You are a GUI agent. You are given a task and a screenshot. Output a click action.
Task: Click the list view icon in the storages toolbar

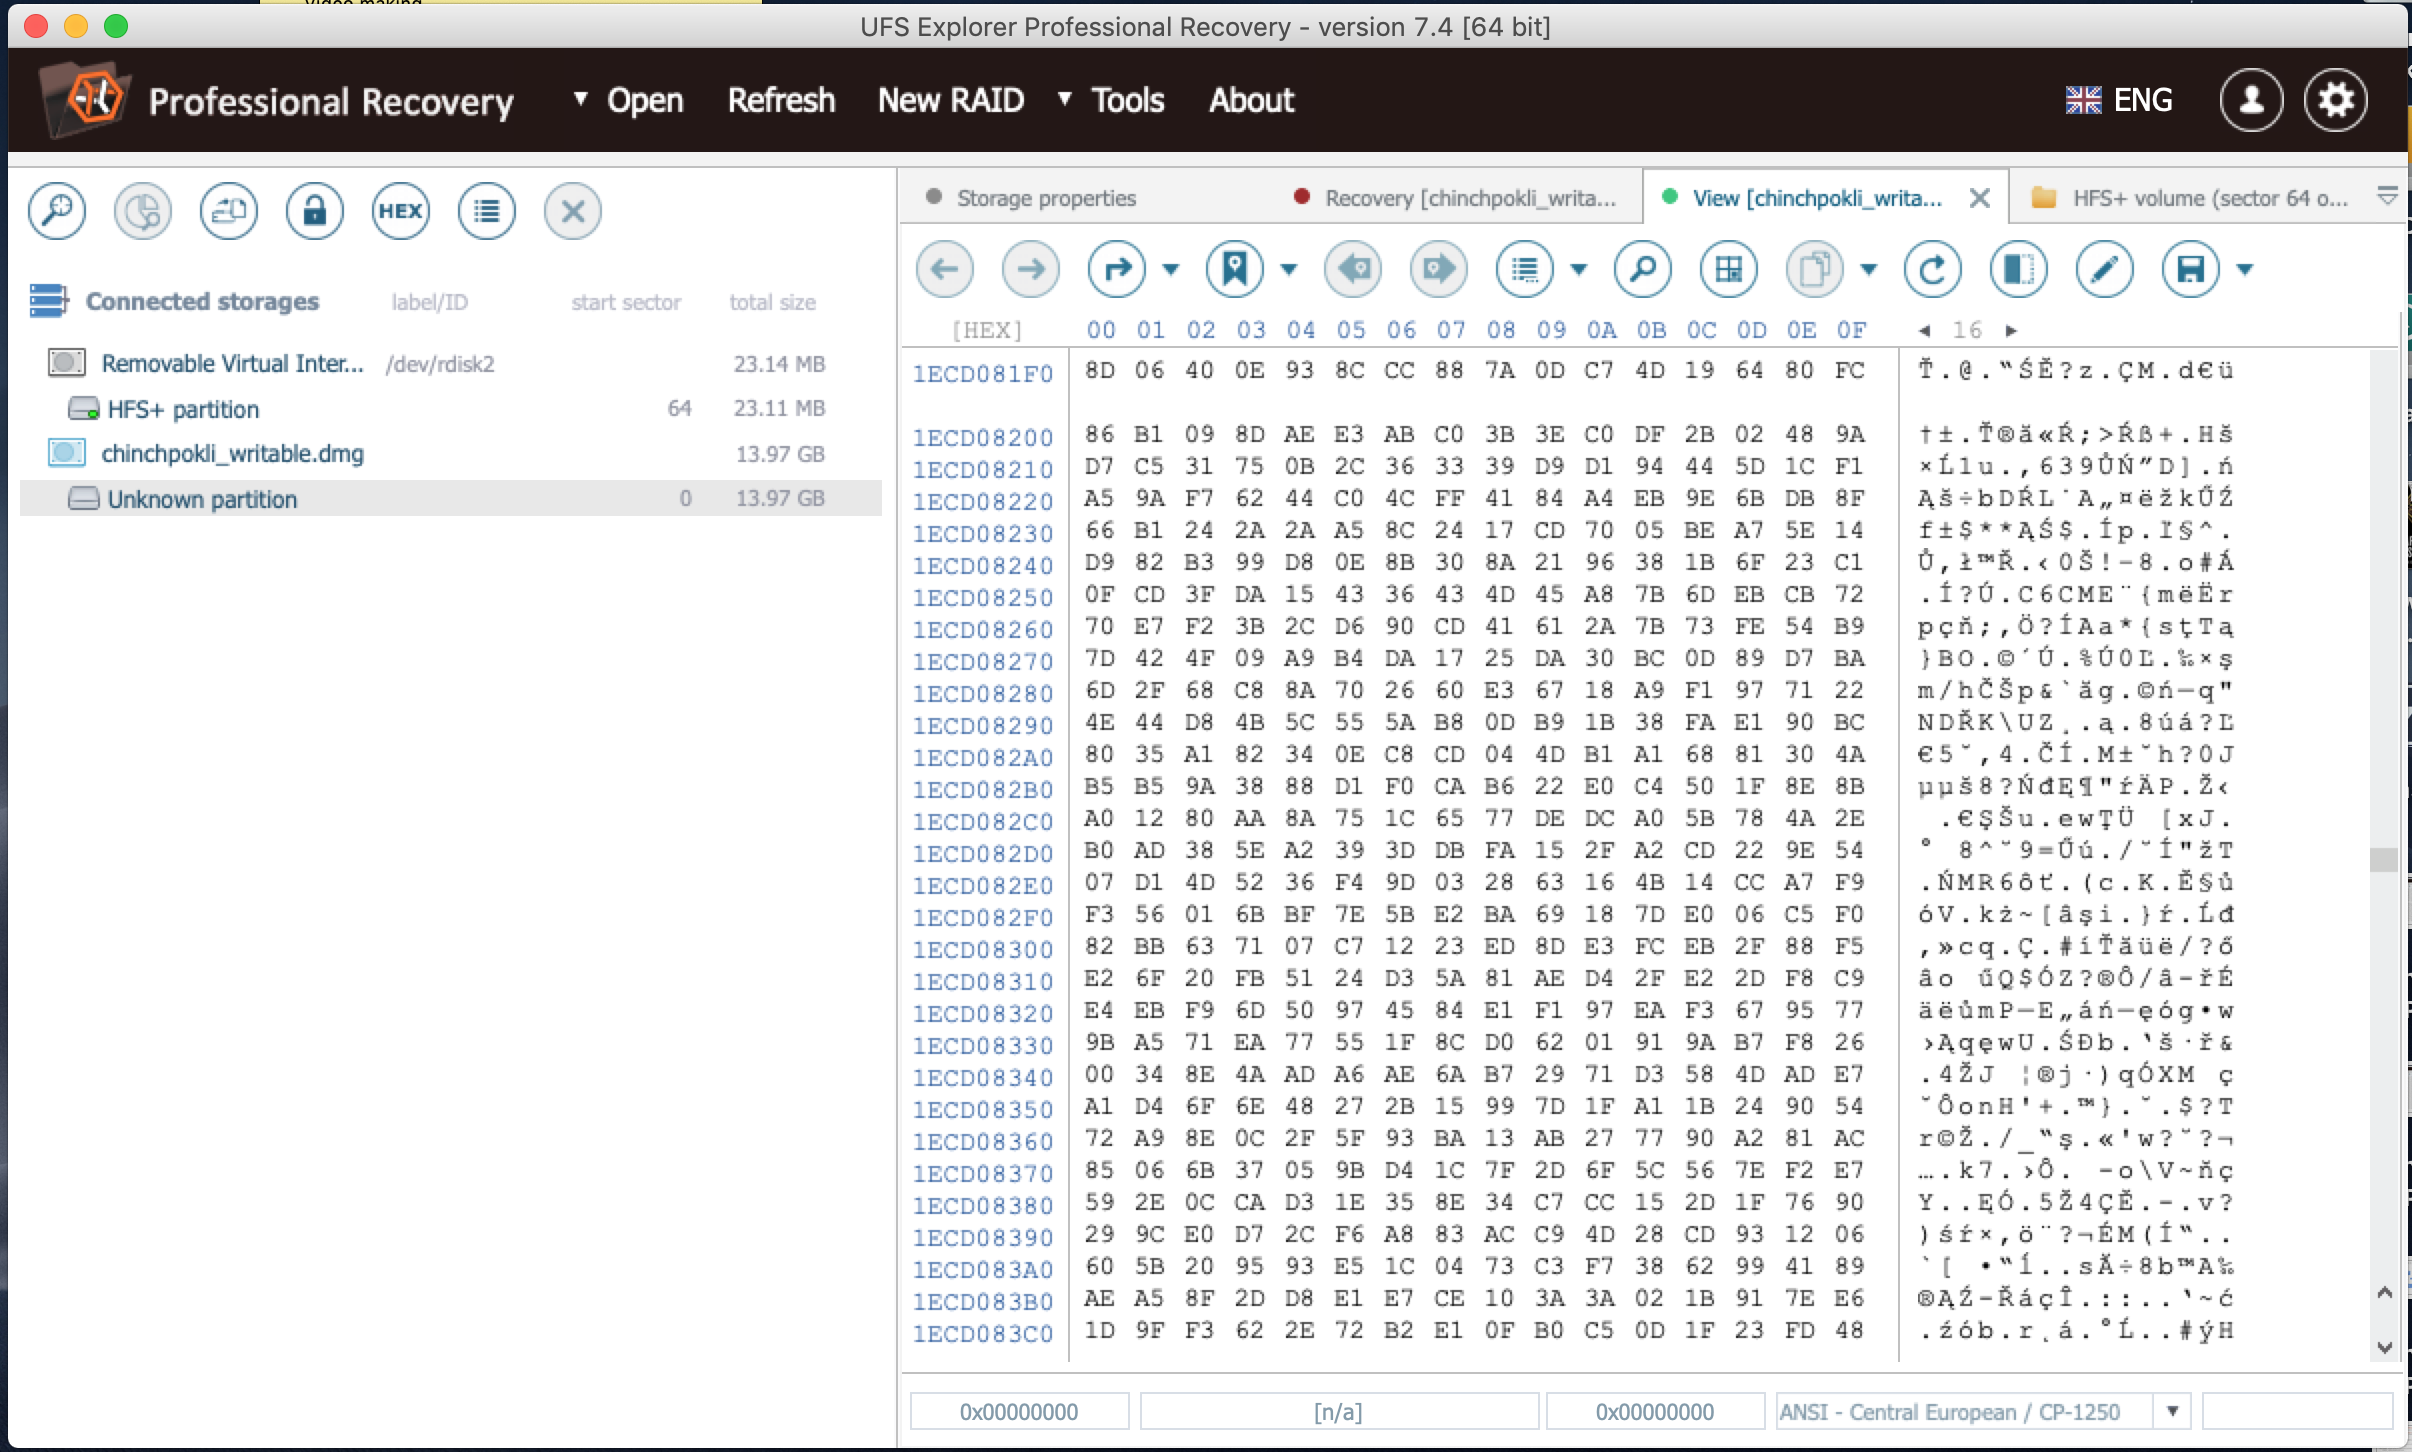(x=487, y=211)
